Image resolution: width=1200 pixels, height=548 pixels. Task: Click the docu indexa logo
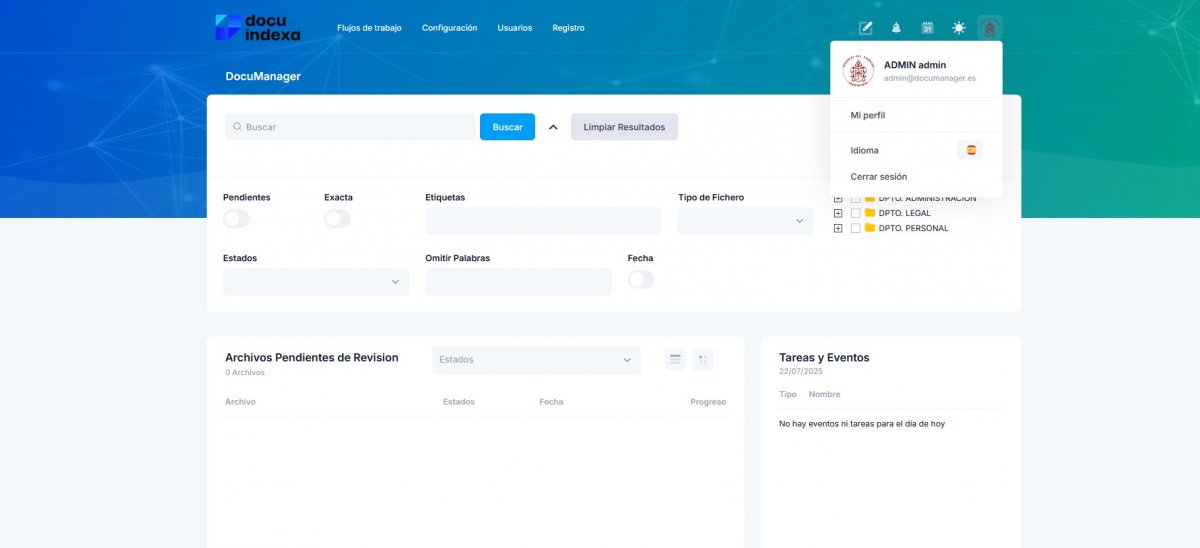258,27
